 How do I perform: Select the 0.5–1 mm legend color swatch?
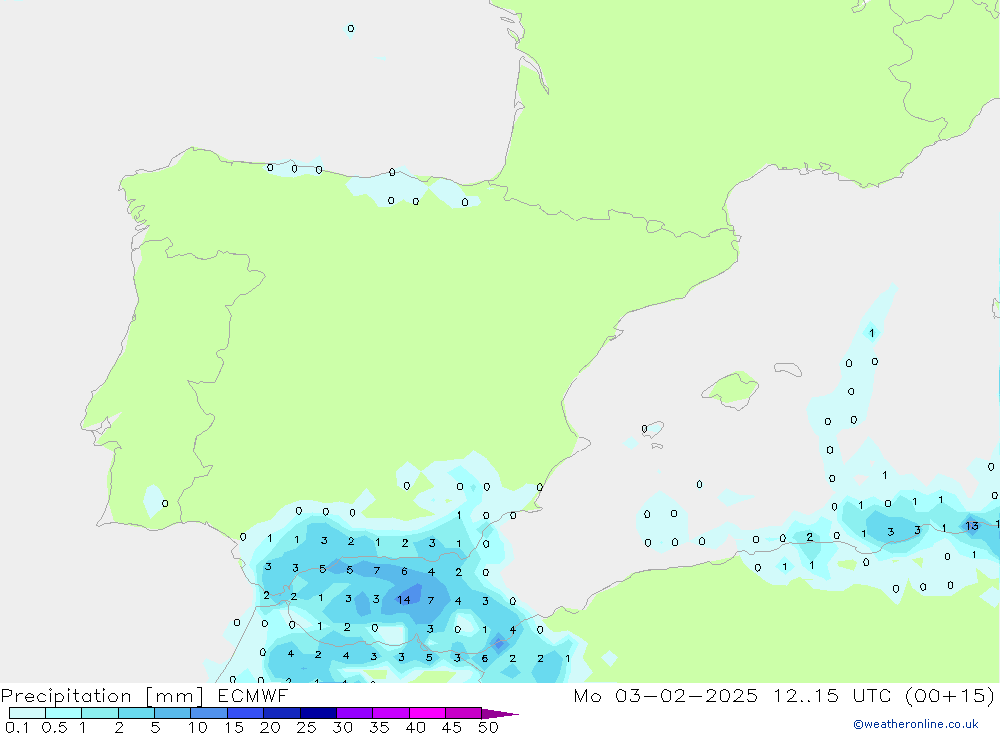(x=64, y=713)
